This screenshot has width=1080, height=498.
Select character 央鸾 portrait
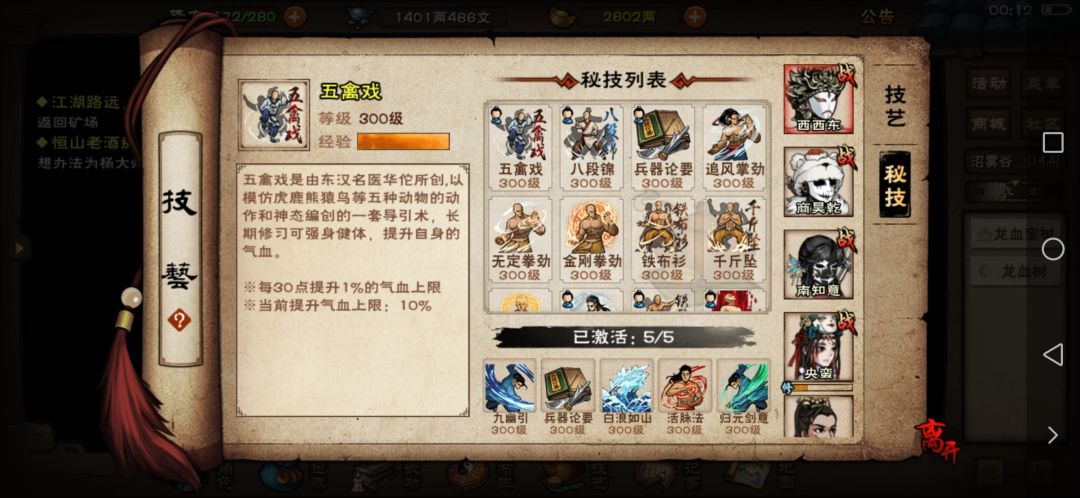818,347
